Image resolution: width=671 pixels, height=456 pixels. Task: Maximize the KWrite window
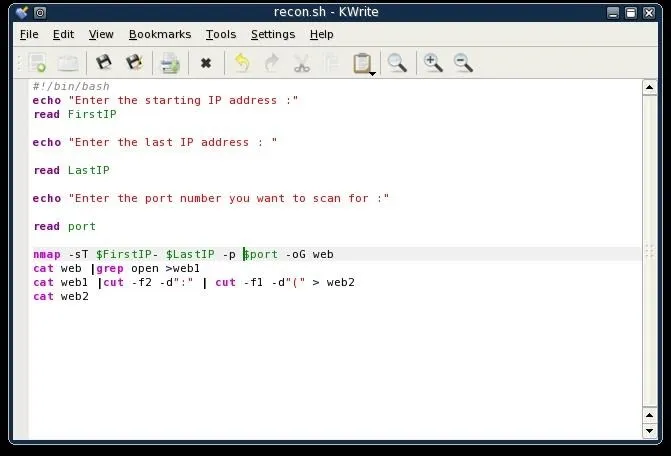coord(631,13)
